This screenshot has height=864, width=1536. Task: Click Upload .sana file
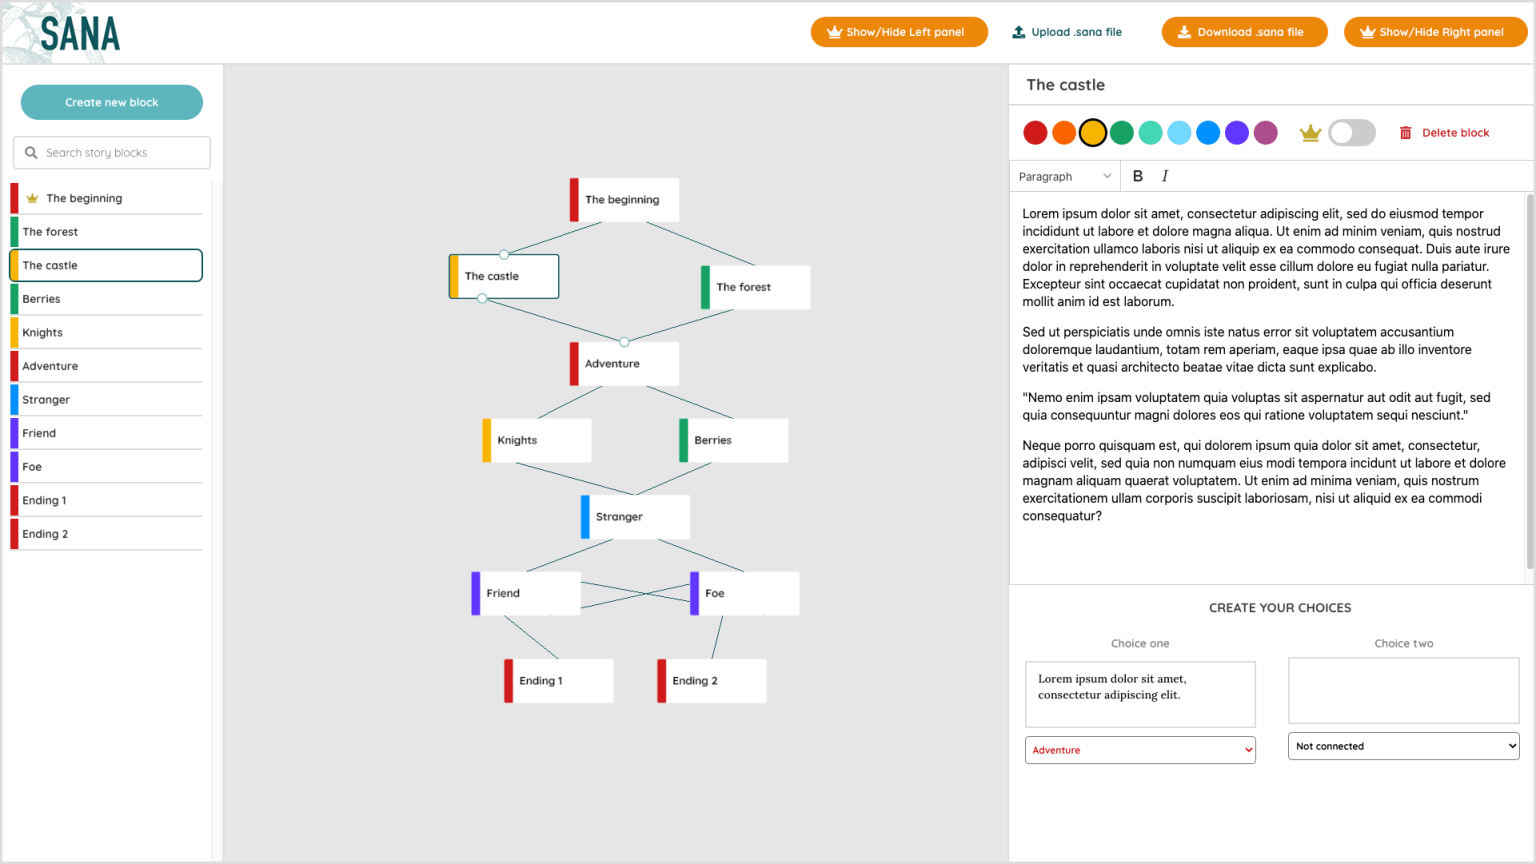point(1067,32)
